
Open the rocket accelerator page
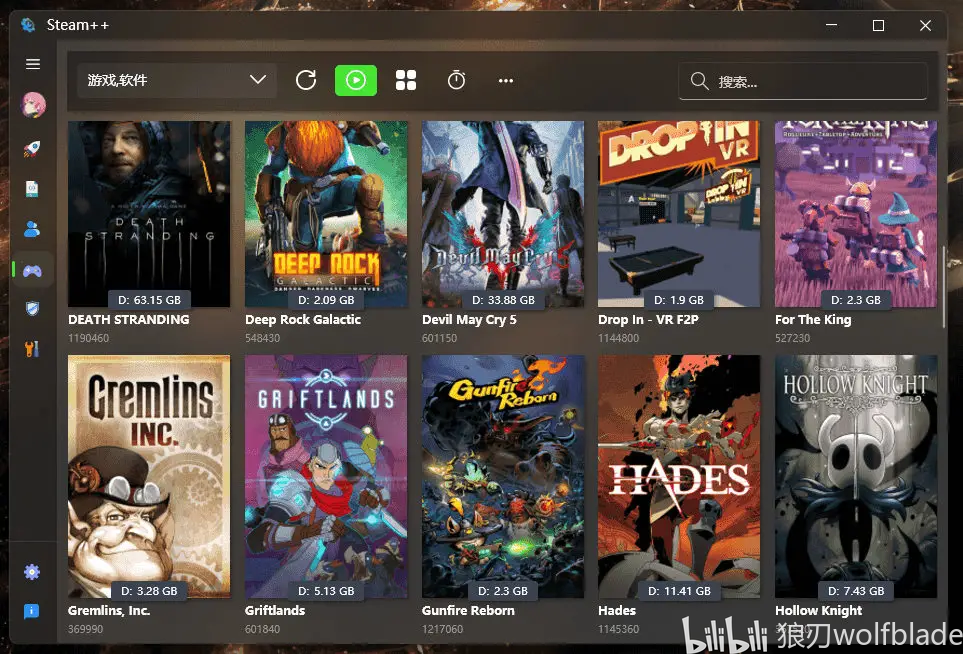coord(32,148)
